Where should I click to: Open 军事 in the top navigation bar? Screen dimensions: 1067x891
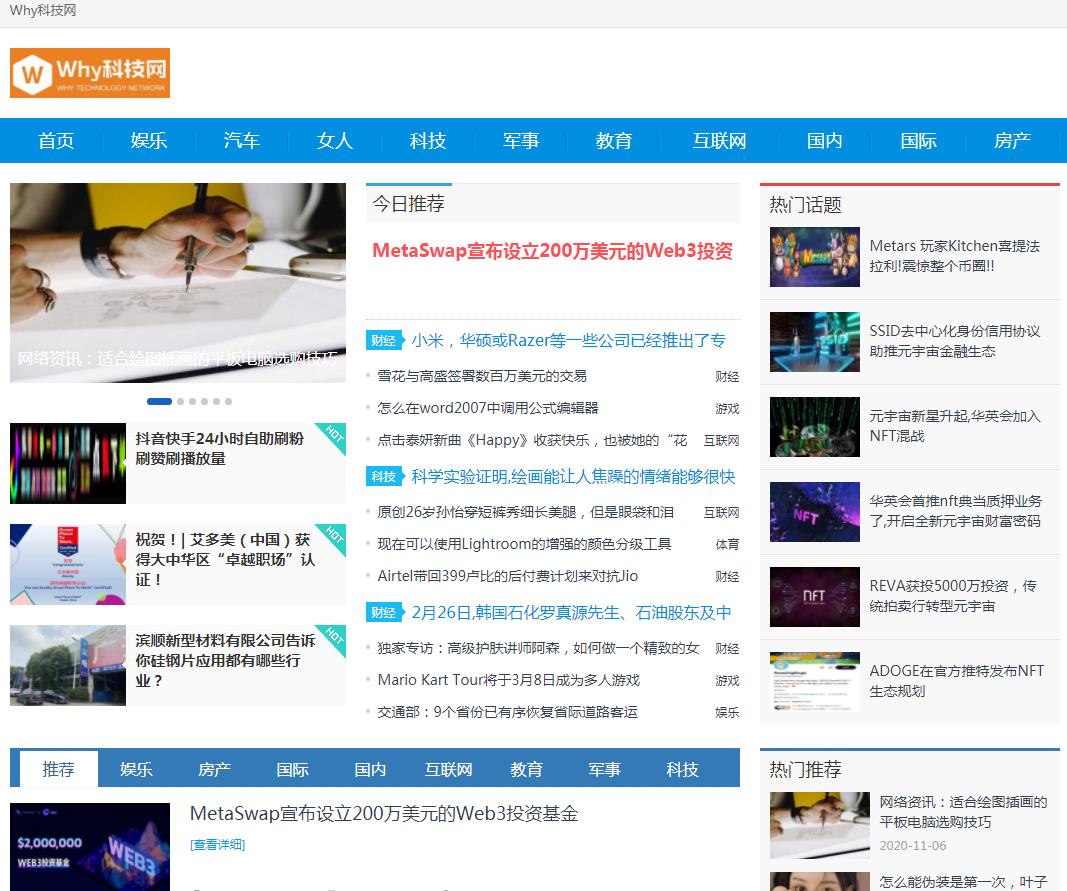click(521, 140)
